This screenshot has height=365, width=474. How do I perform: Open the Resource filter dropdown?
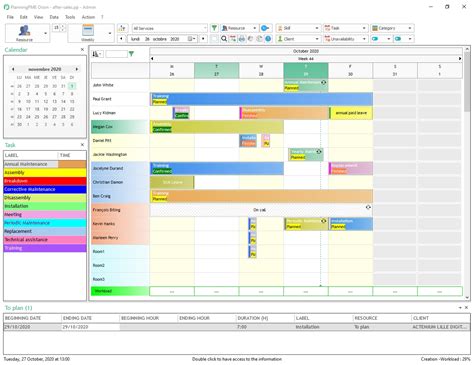[239, 28]
